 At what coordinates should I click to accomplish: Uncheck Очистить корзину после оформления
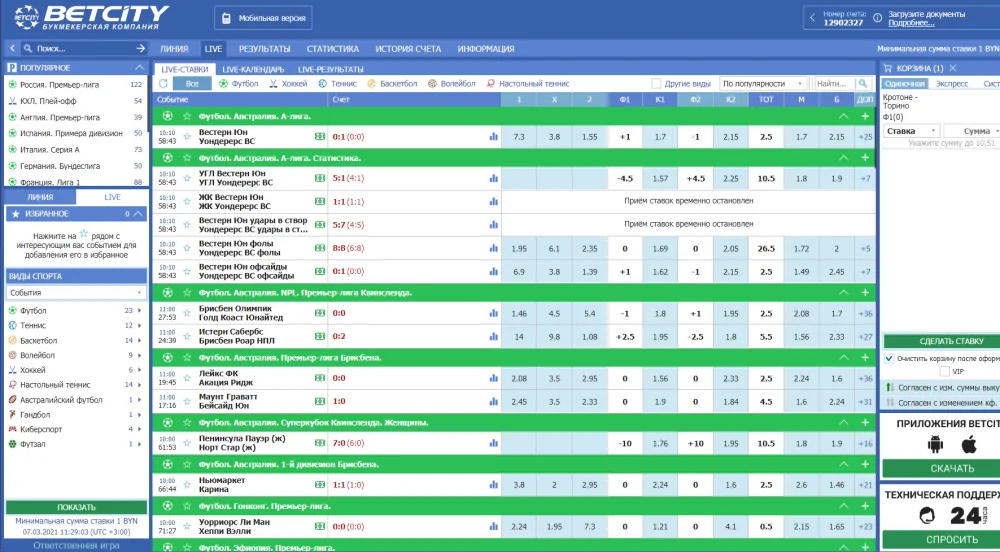coord(889,358)
